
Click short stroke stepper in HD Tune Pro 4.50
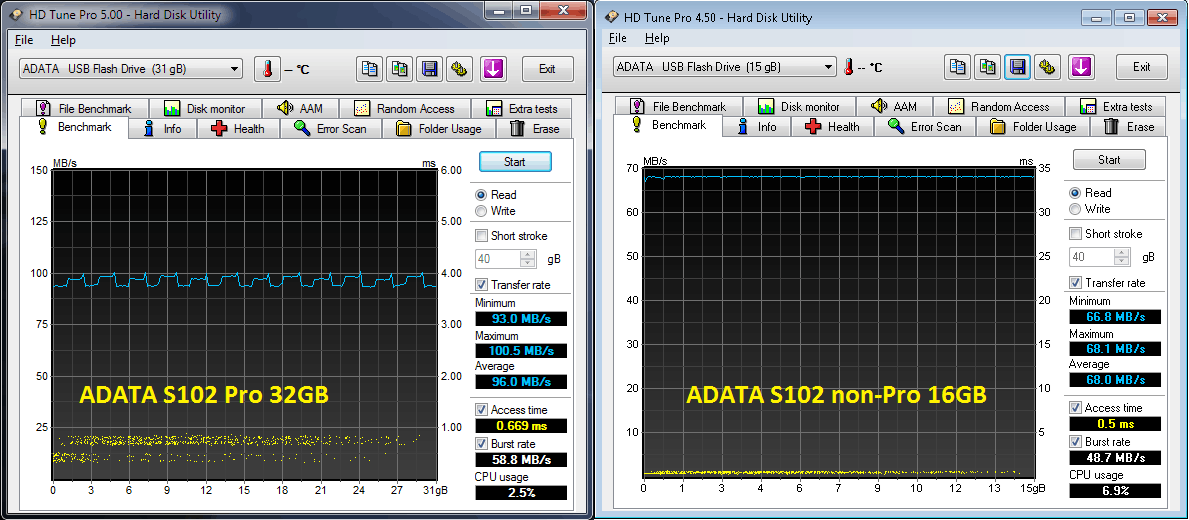tap(1122, 257)
